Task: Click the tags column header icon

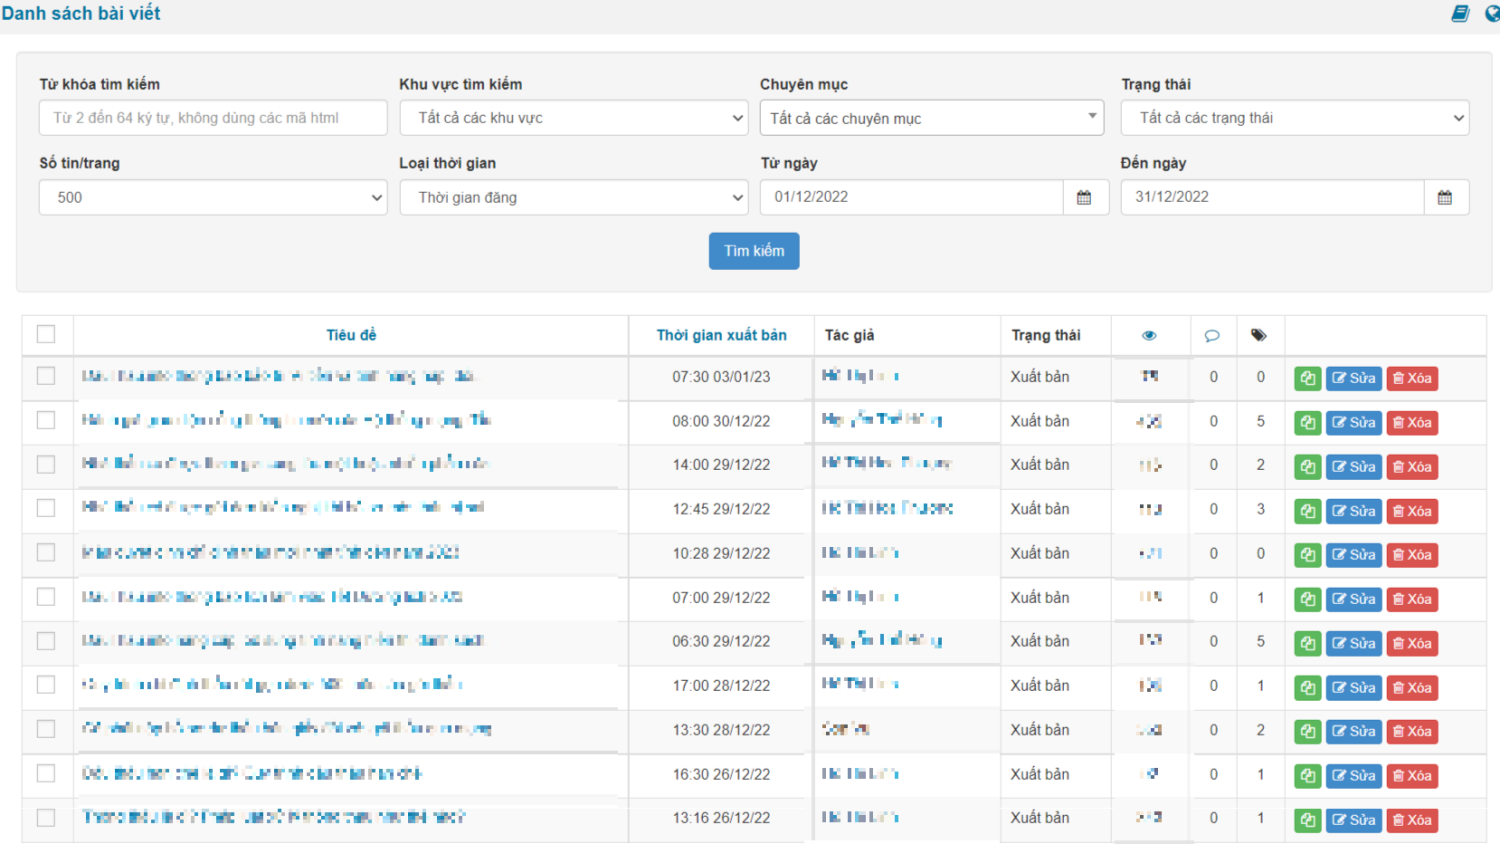Action: (1259, 335)
